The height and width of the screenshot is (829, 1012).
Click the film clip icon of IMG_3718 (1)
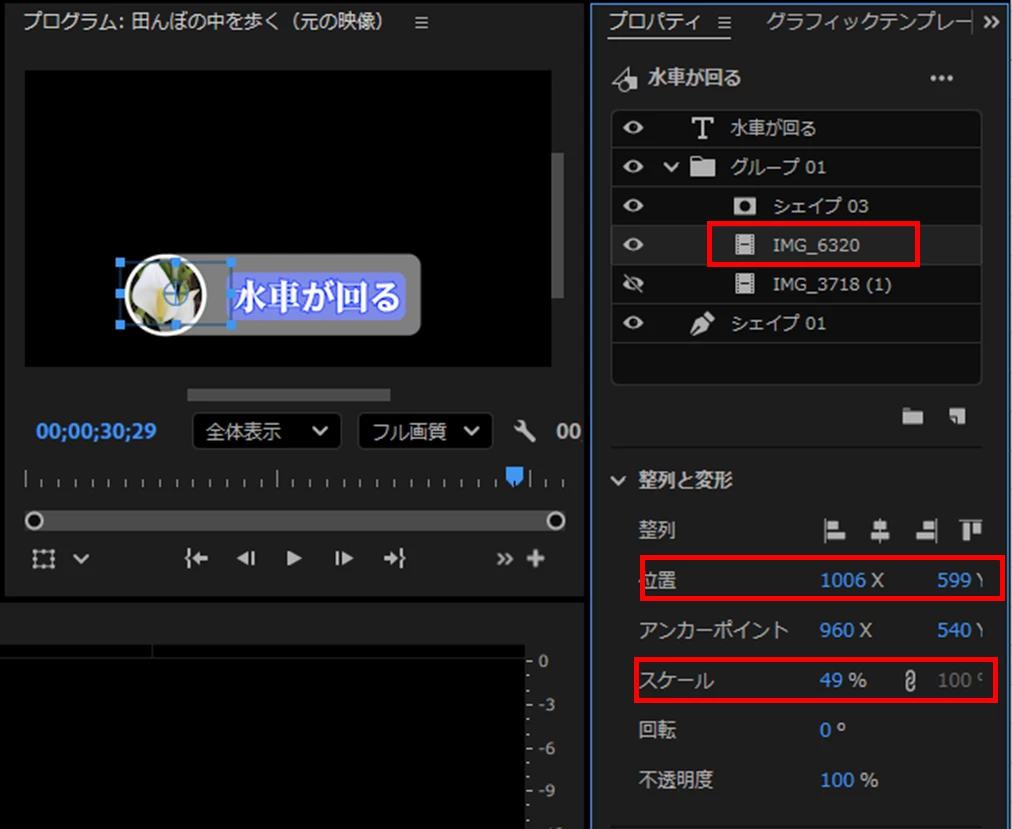click(744, 284)
